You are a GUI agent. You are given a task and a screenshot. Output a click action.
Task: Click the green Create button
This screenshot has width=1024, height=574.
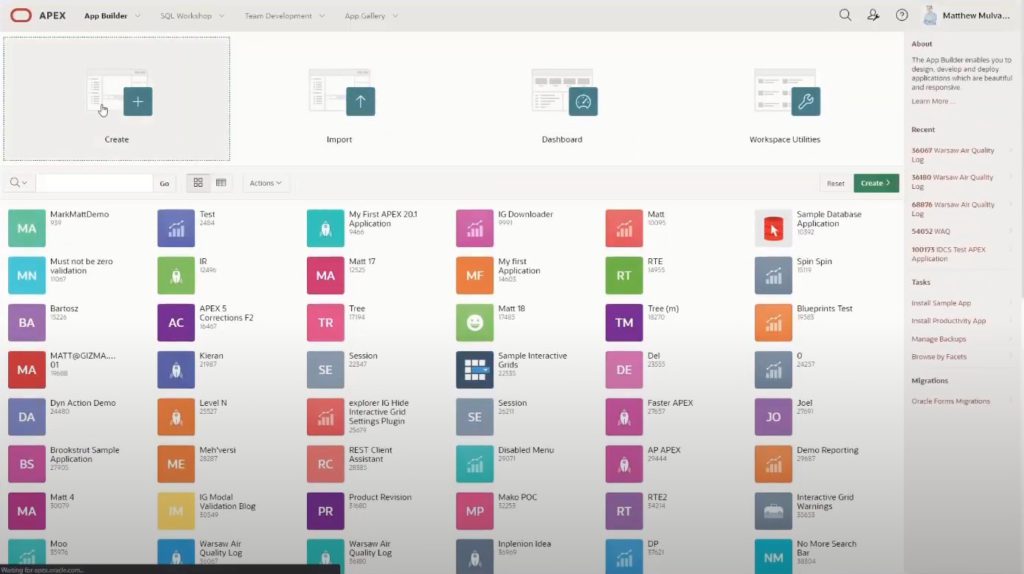876,183
